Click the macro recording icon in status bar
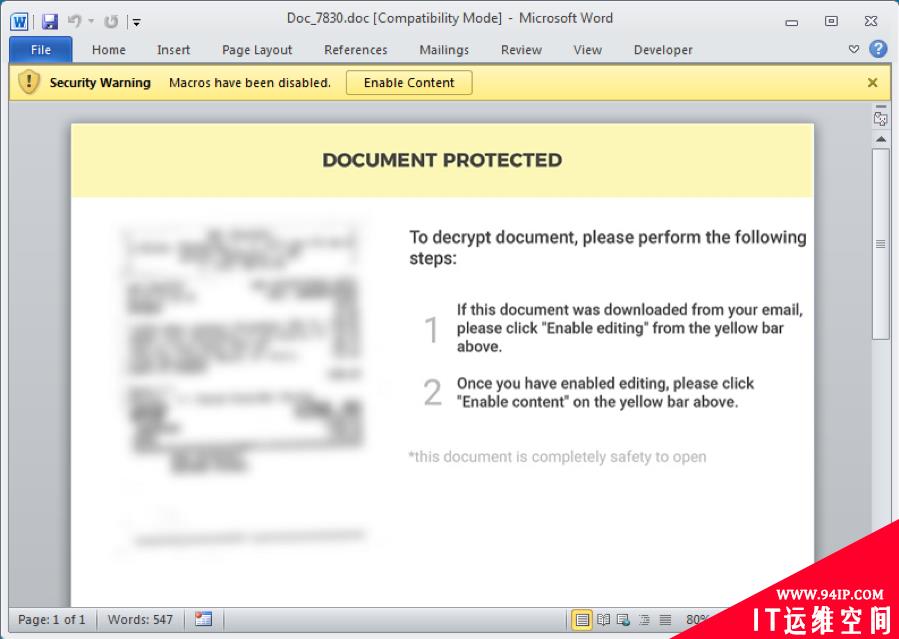 tap(203, 619)
